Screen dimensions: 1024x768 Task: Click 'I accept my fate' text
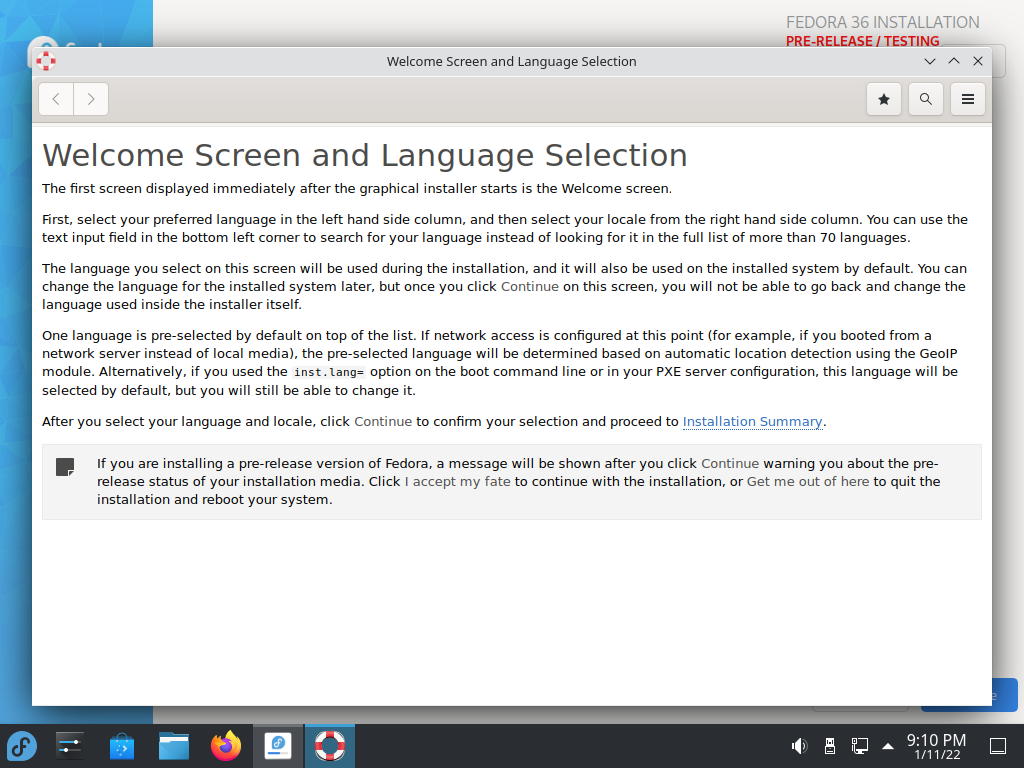click(x=457, y=482)
